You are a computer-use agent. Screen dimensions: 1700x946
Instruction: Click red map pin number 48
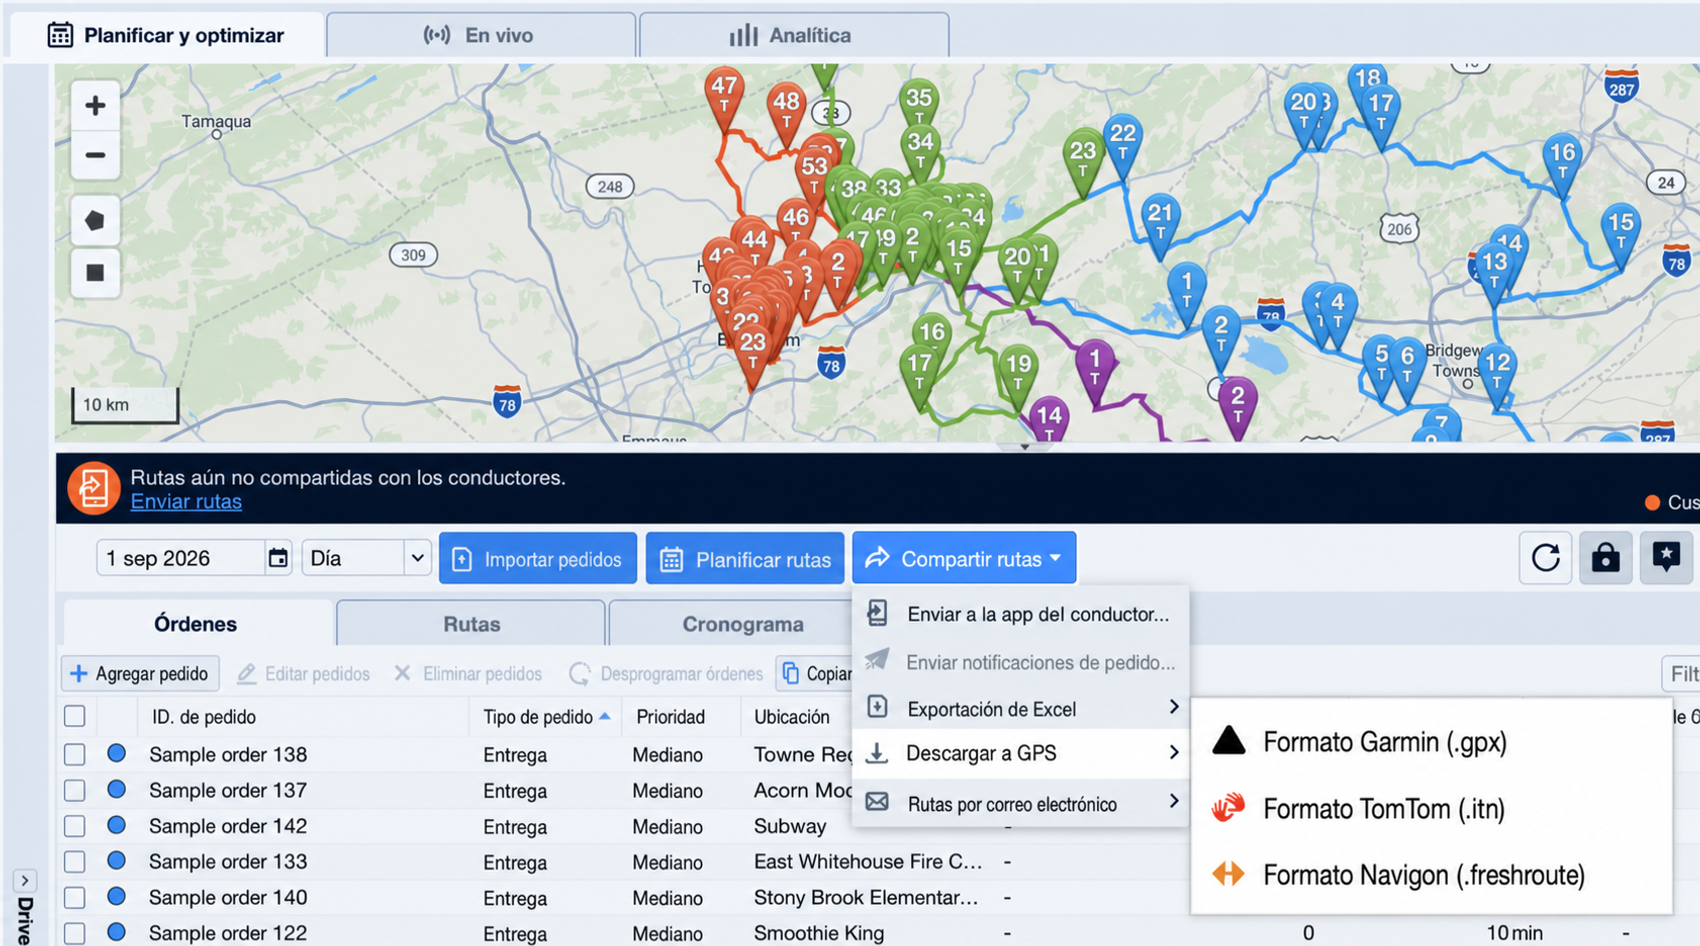click(x=786, y=112)
